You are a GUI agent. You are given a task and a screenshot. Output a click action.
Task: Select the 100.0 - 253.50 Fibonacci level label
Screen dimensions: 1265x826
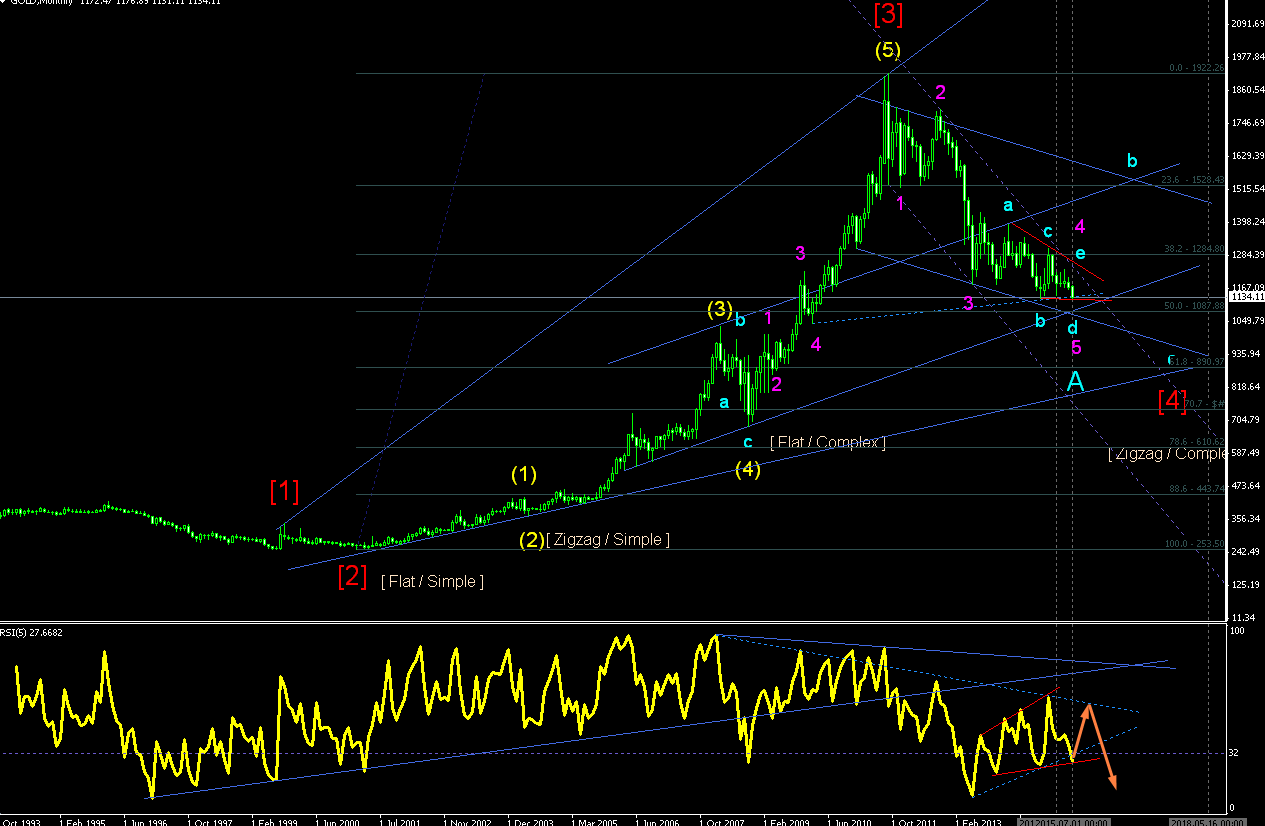coord(1194,544)
